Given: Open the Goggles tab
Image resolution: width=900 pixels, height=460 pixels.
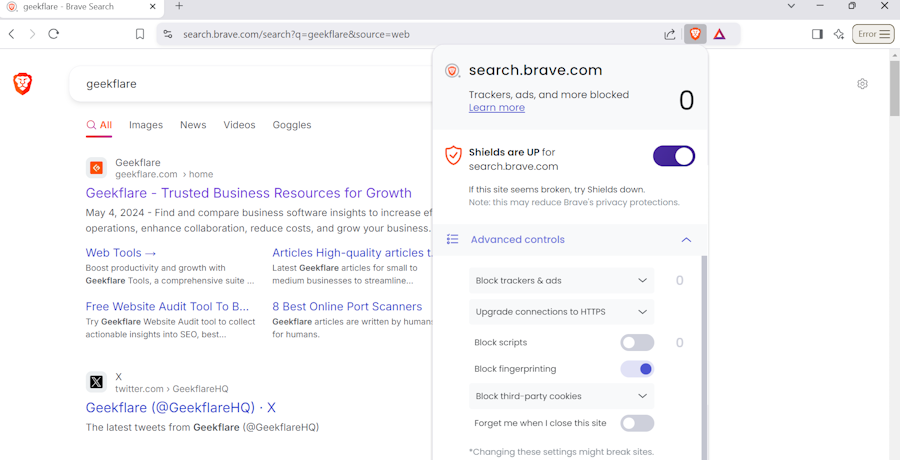Looking at the screenshot, I should point(292,125).
